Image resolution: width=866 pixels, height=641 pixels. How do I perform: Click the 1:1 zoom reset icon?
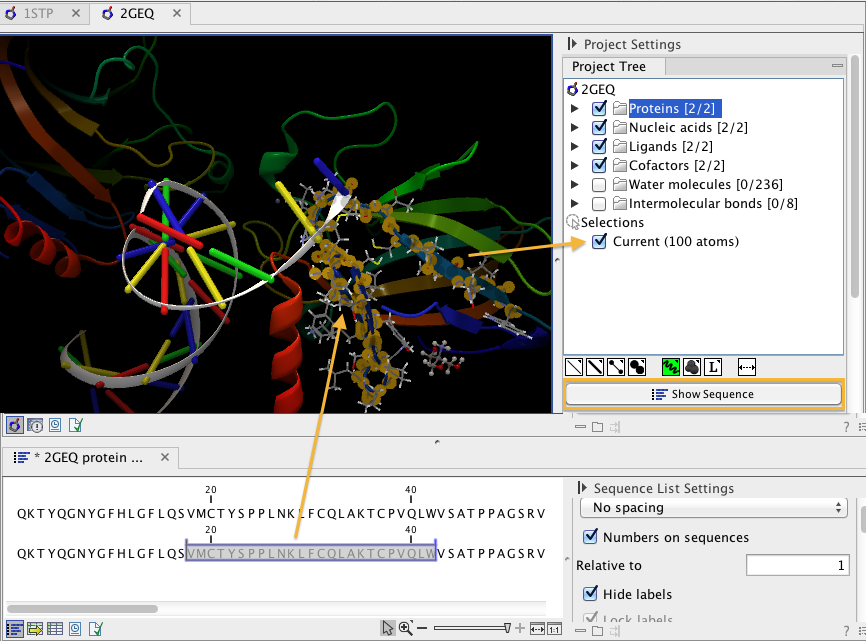tap(554, 628)
